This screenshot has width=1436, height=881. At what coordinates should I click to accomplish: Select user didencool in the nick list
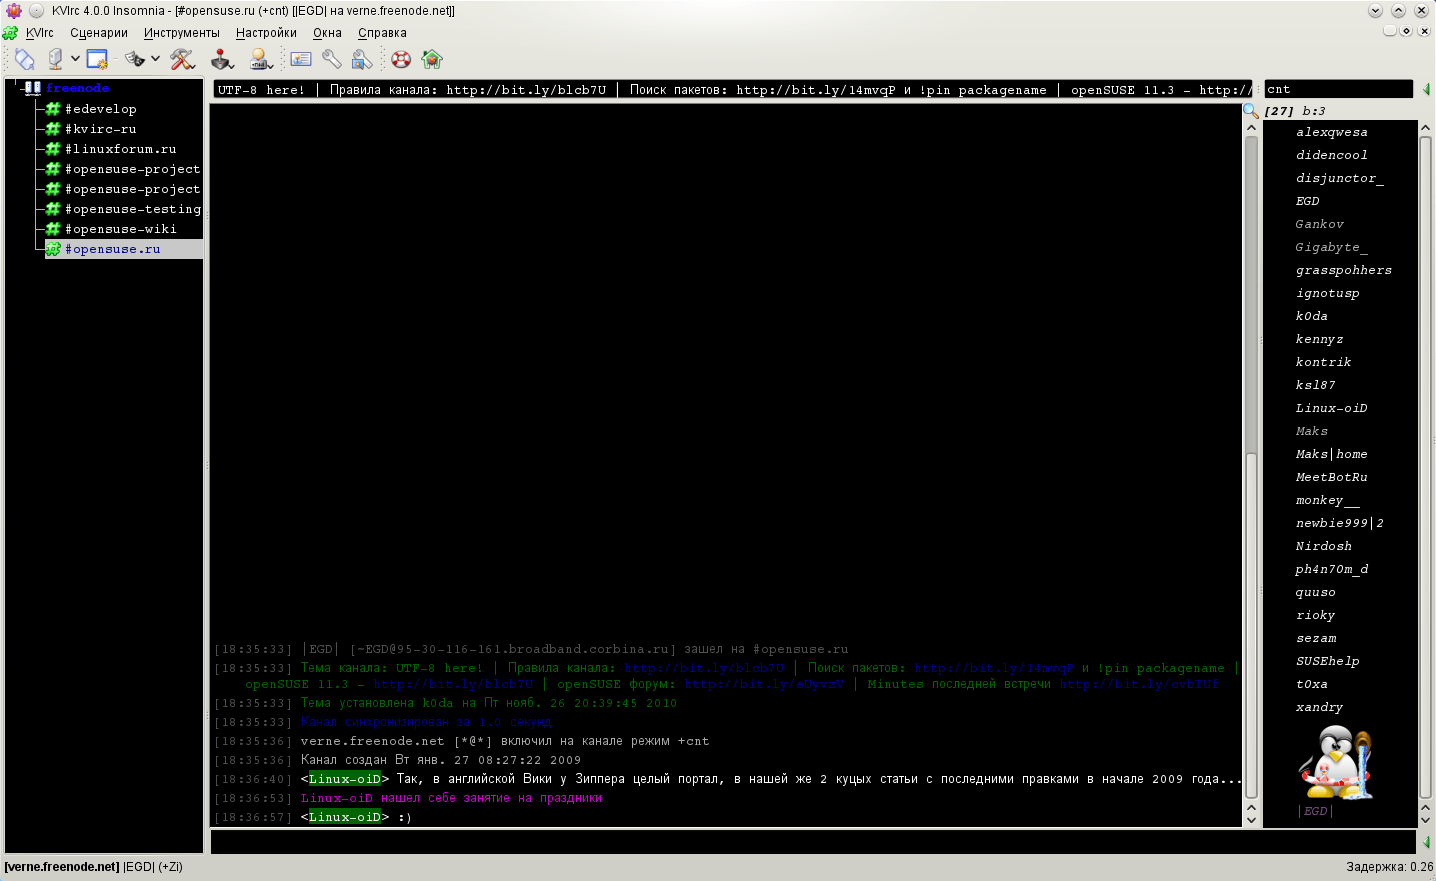pyautogui.click(x=1331, y=155)
